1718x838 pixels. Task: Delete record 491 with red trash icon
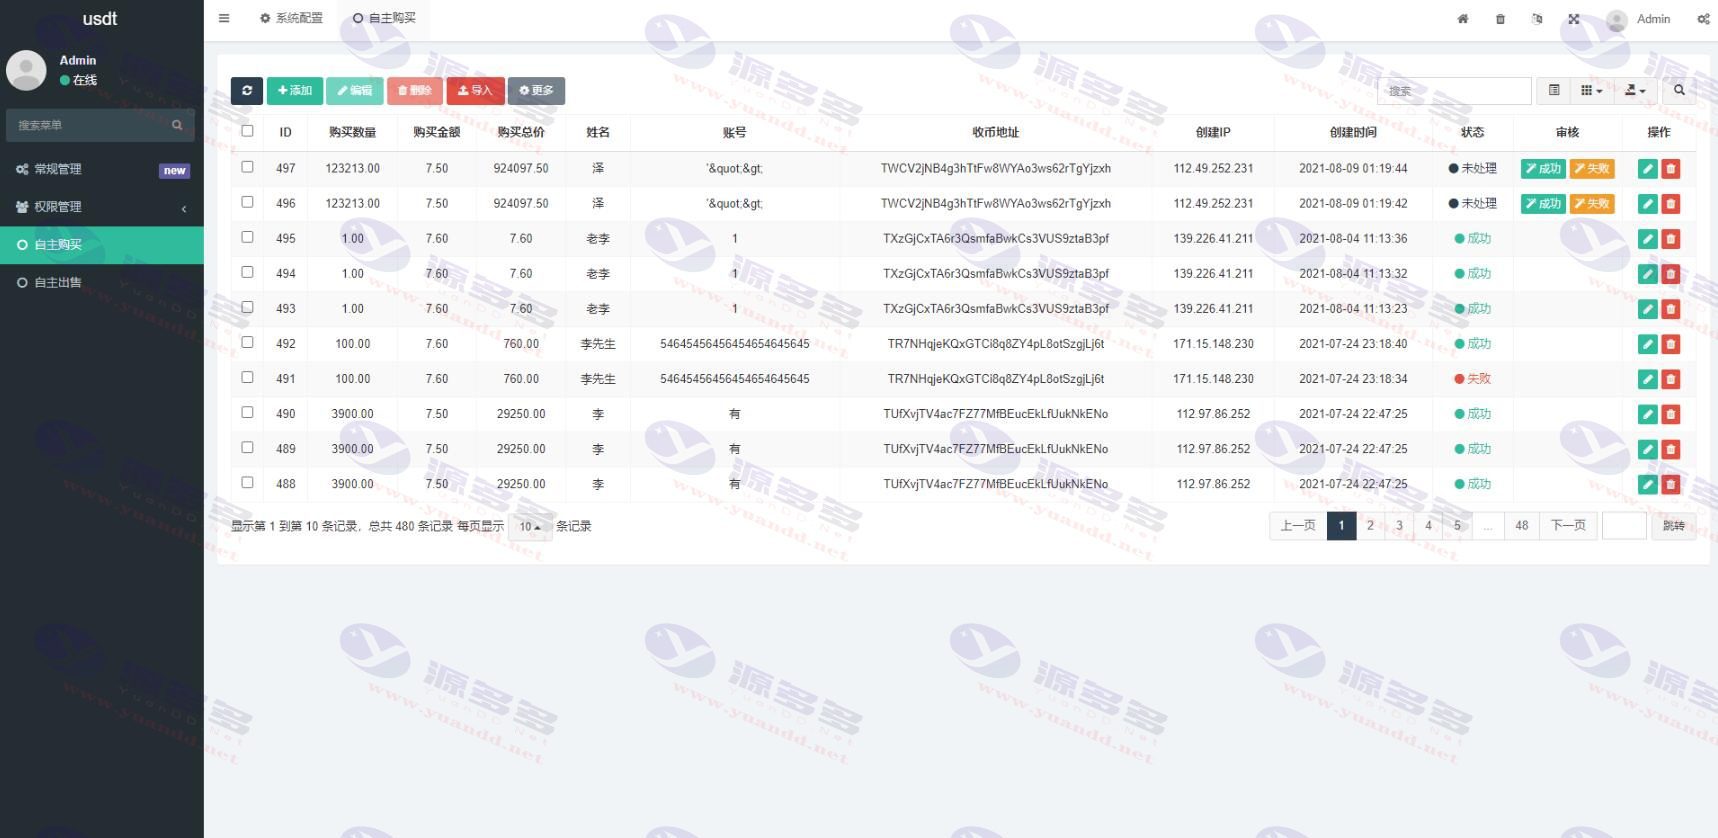pos(1670,379)
